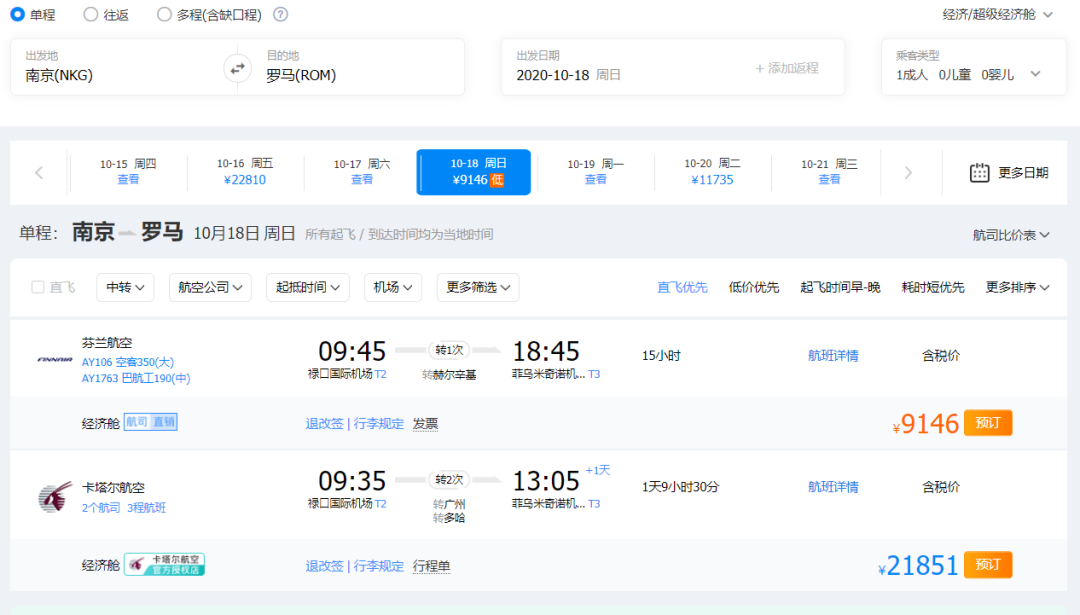The height and width of the screenshot is (615, 1080).
Task: Enable the direct flight checkbox
Action: [x=38, y=287]
